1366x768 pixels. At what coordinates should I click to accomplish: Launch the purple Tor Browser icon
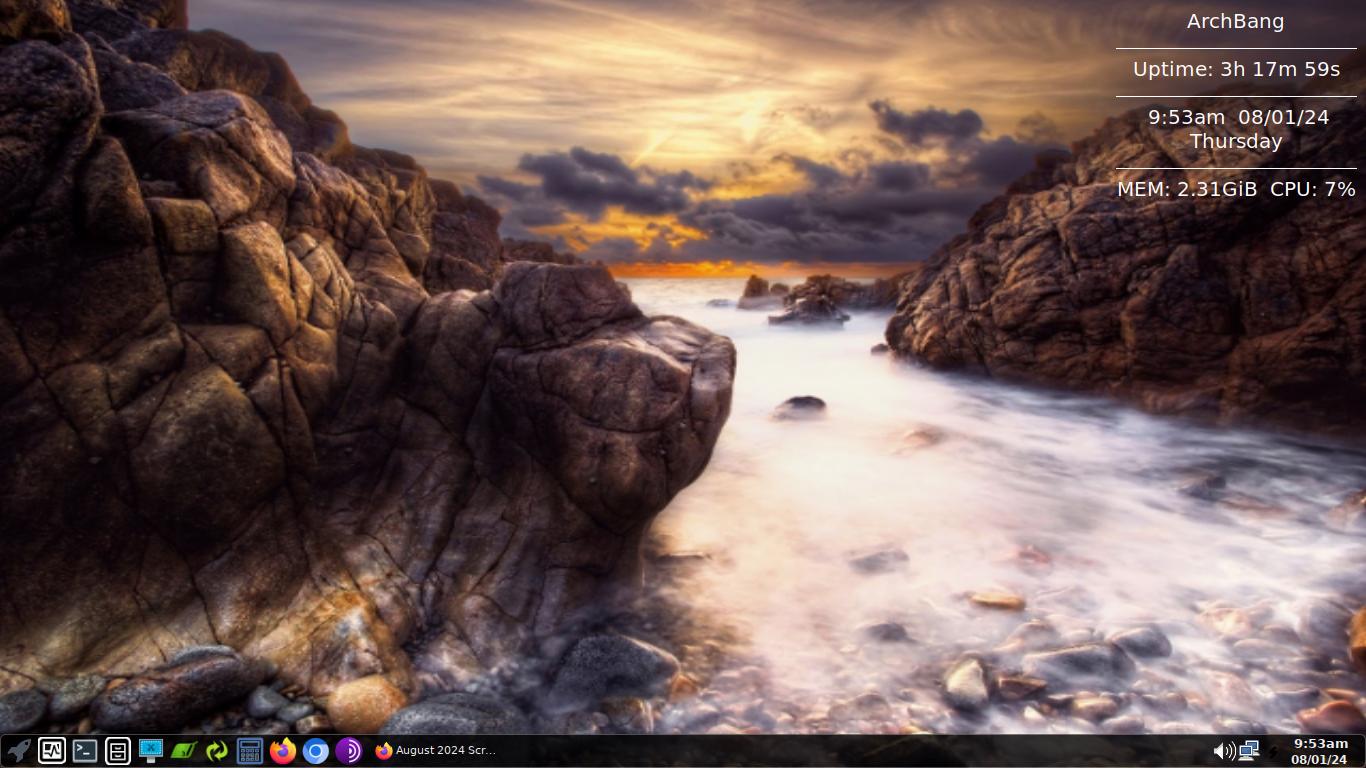348,750
